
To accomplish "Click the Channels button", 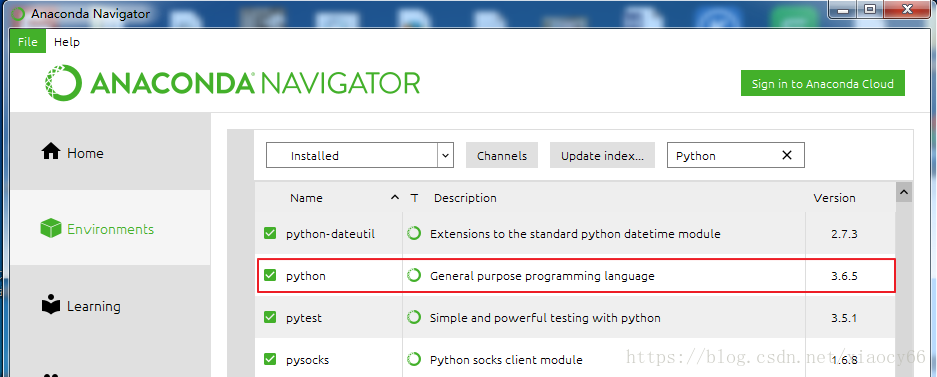I will point(502,155).
